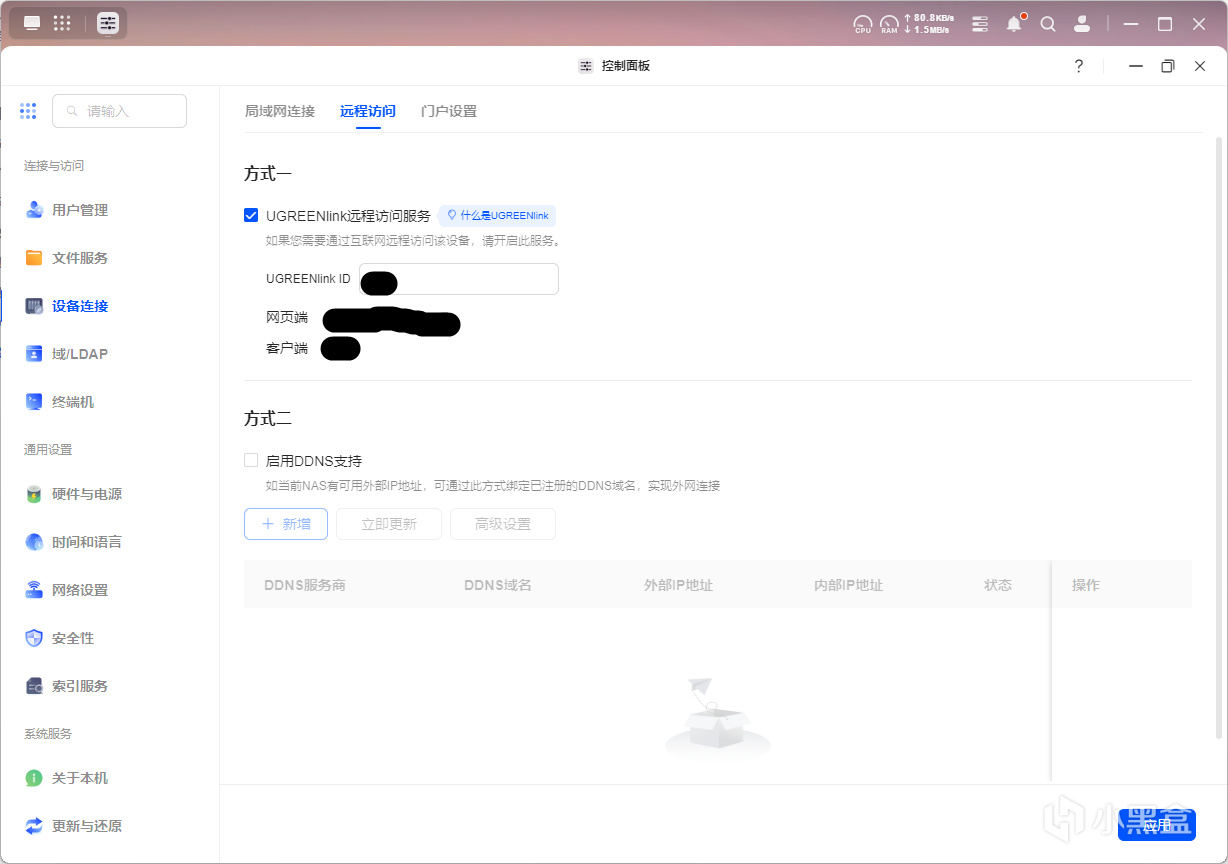Open the task manager list icon in top bar

980,24
